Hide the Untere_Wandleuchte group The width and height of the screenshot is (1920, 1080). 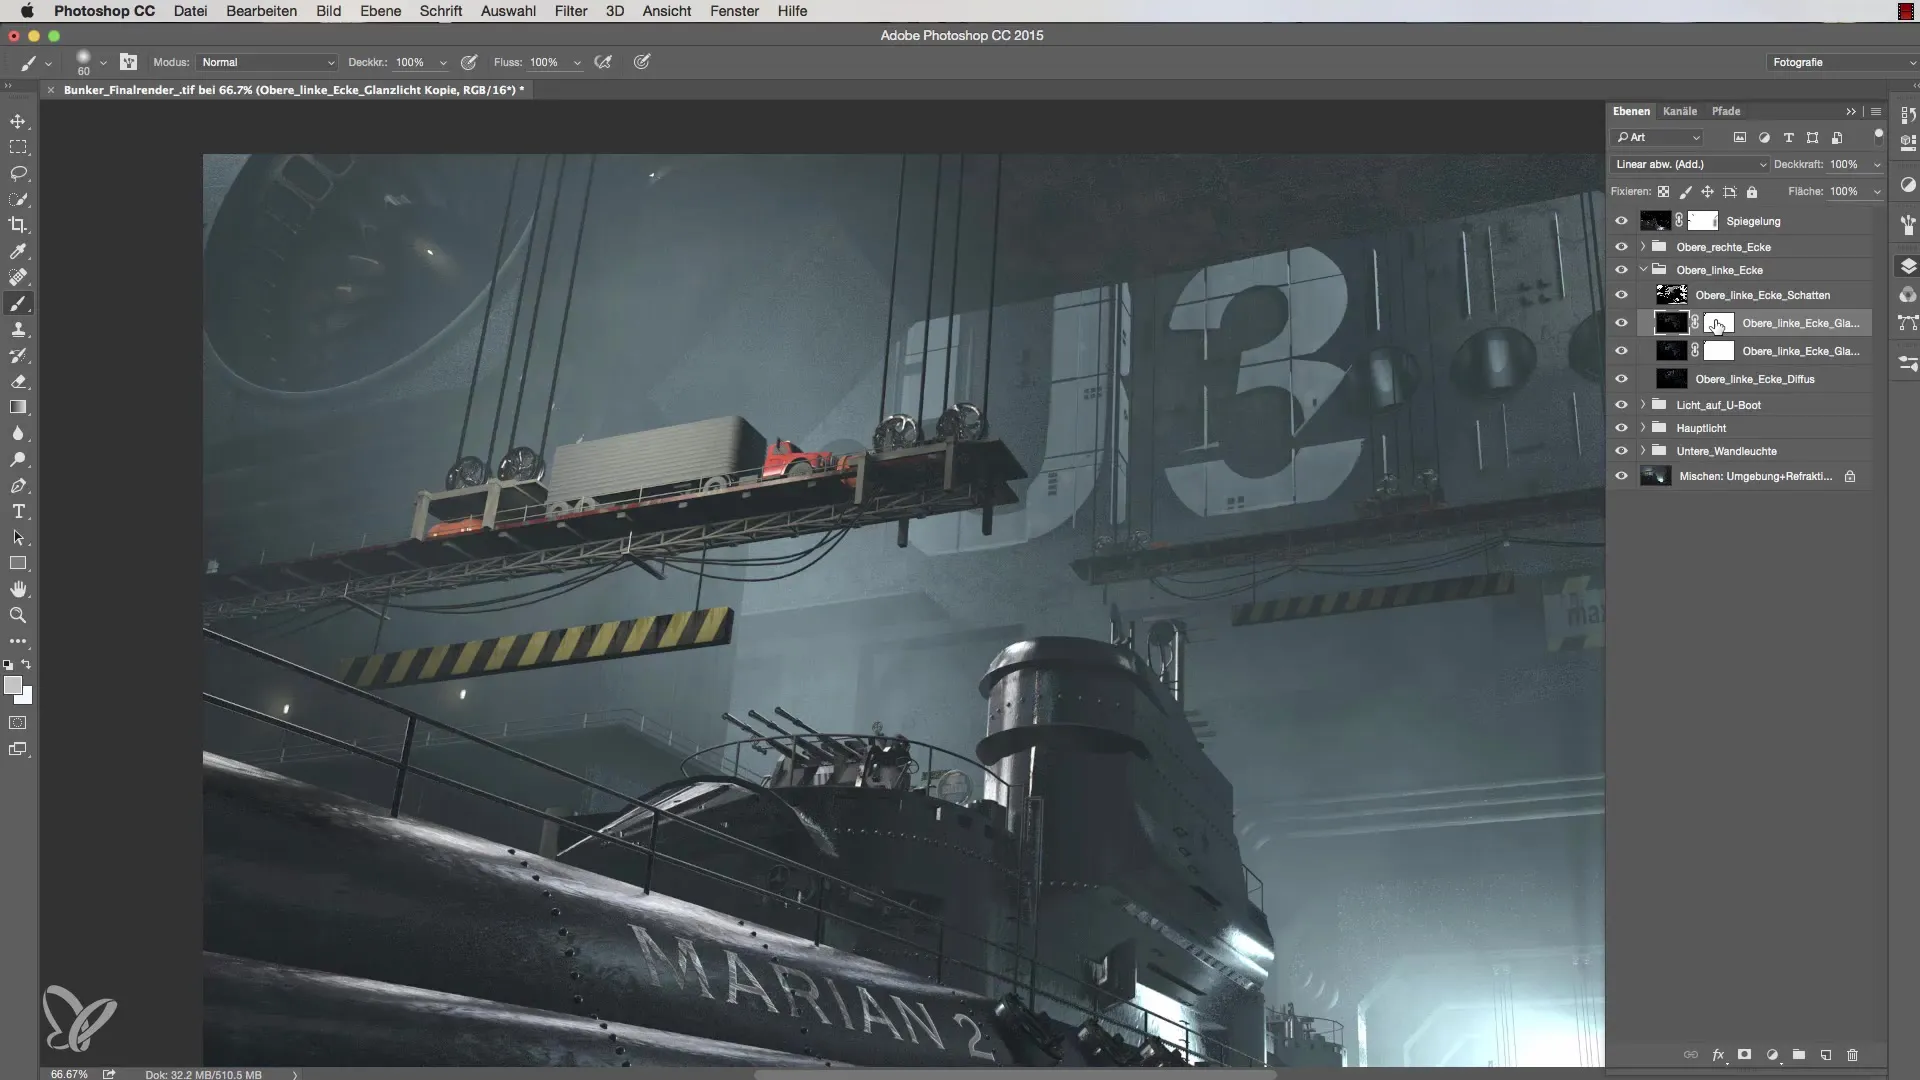point(1621,451)
